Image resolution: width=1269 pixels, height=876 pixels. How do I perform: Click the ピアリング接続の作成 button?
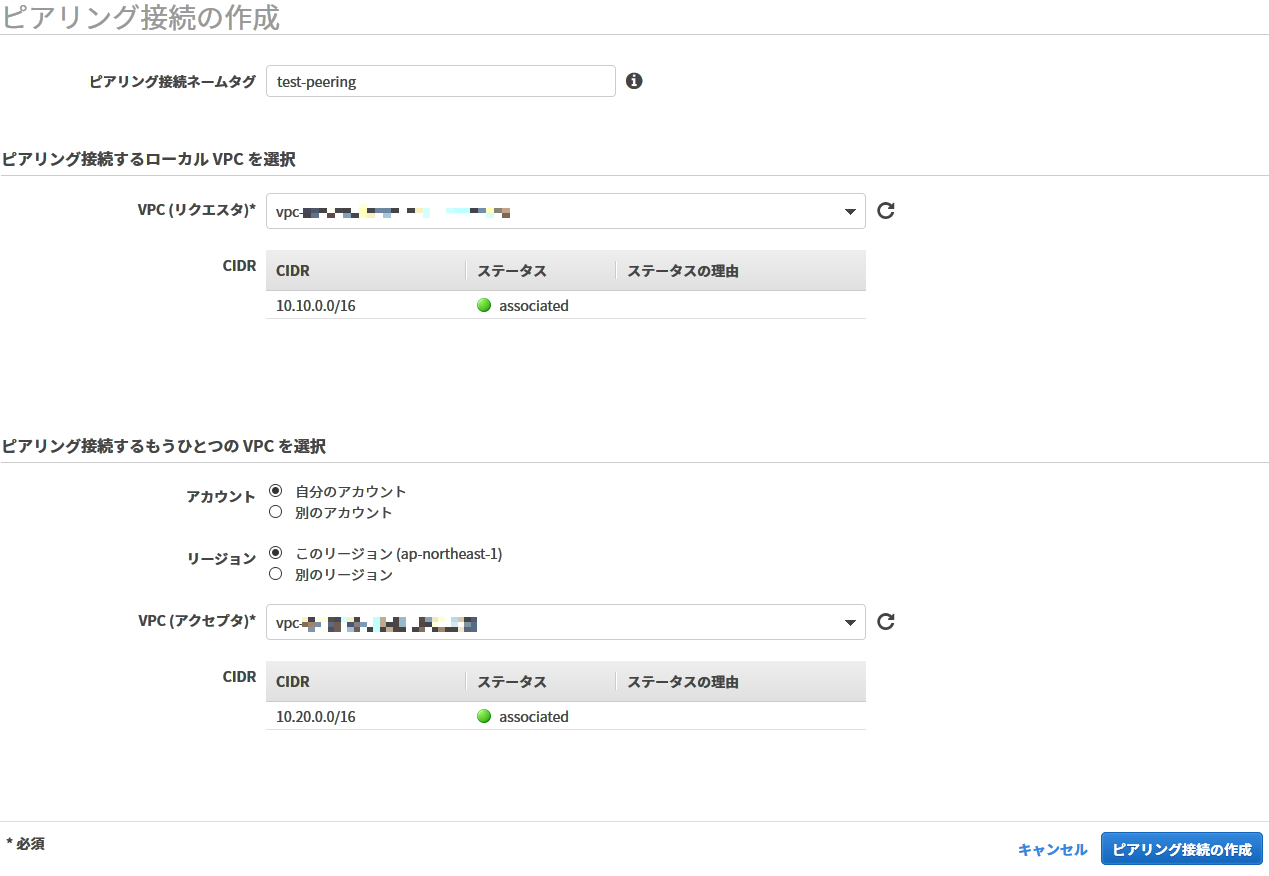click(1183, 848)
